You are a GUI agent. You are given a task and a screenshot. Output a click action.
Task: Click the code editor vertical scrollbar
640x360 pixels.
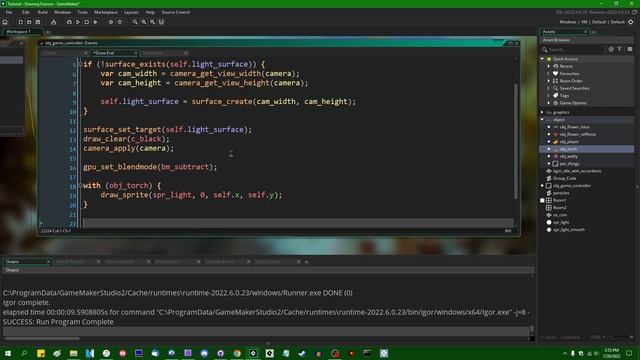pyautogui.click(x=516, y=141)
